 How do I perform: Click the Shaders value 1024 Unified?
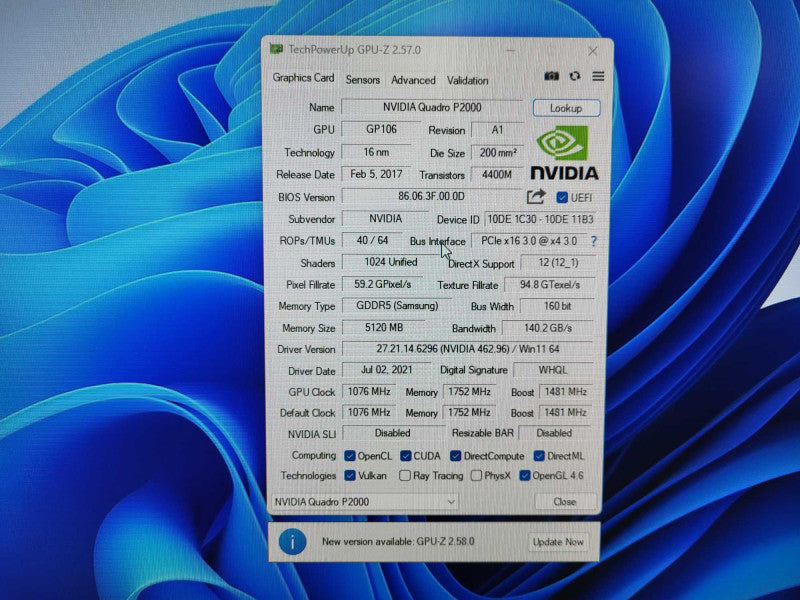coord(390,262)
